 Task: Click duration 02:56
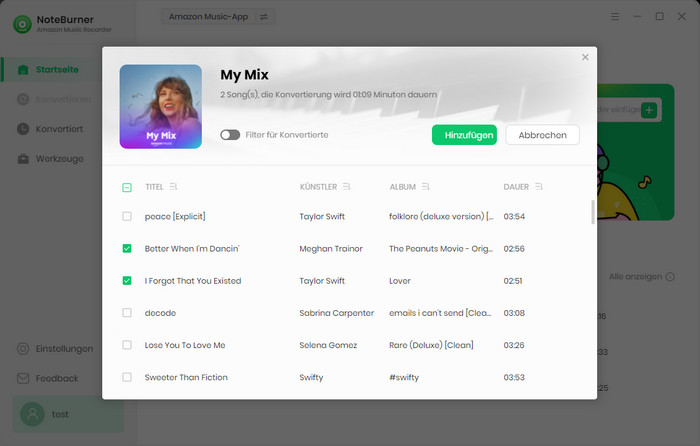[514, 249]
